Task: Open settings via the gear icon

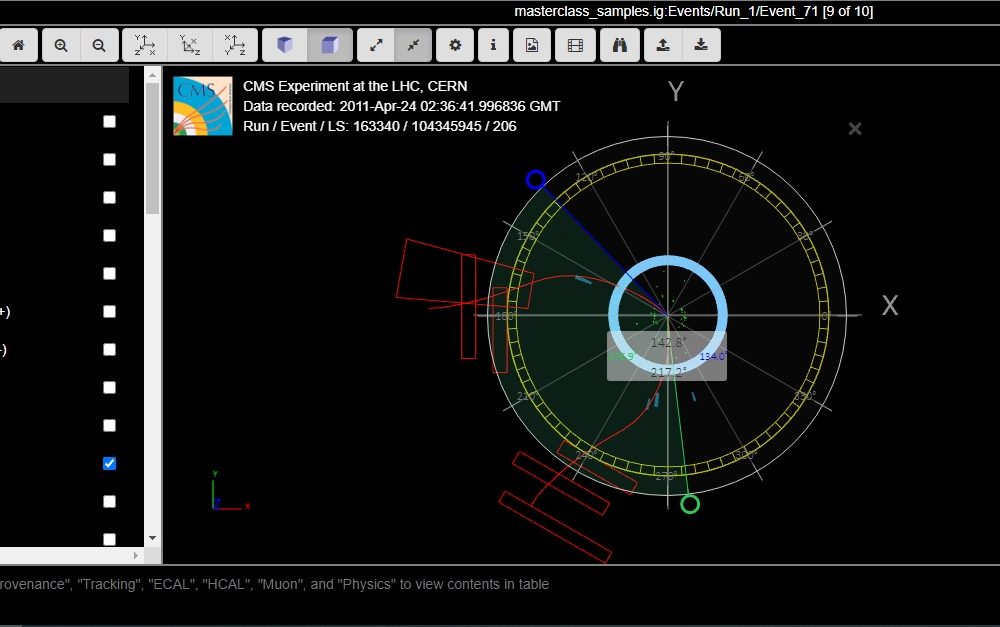Action: 455,45
